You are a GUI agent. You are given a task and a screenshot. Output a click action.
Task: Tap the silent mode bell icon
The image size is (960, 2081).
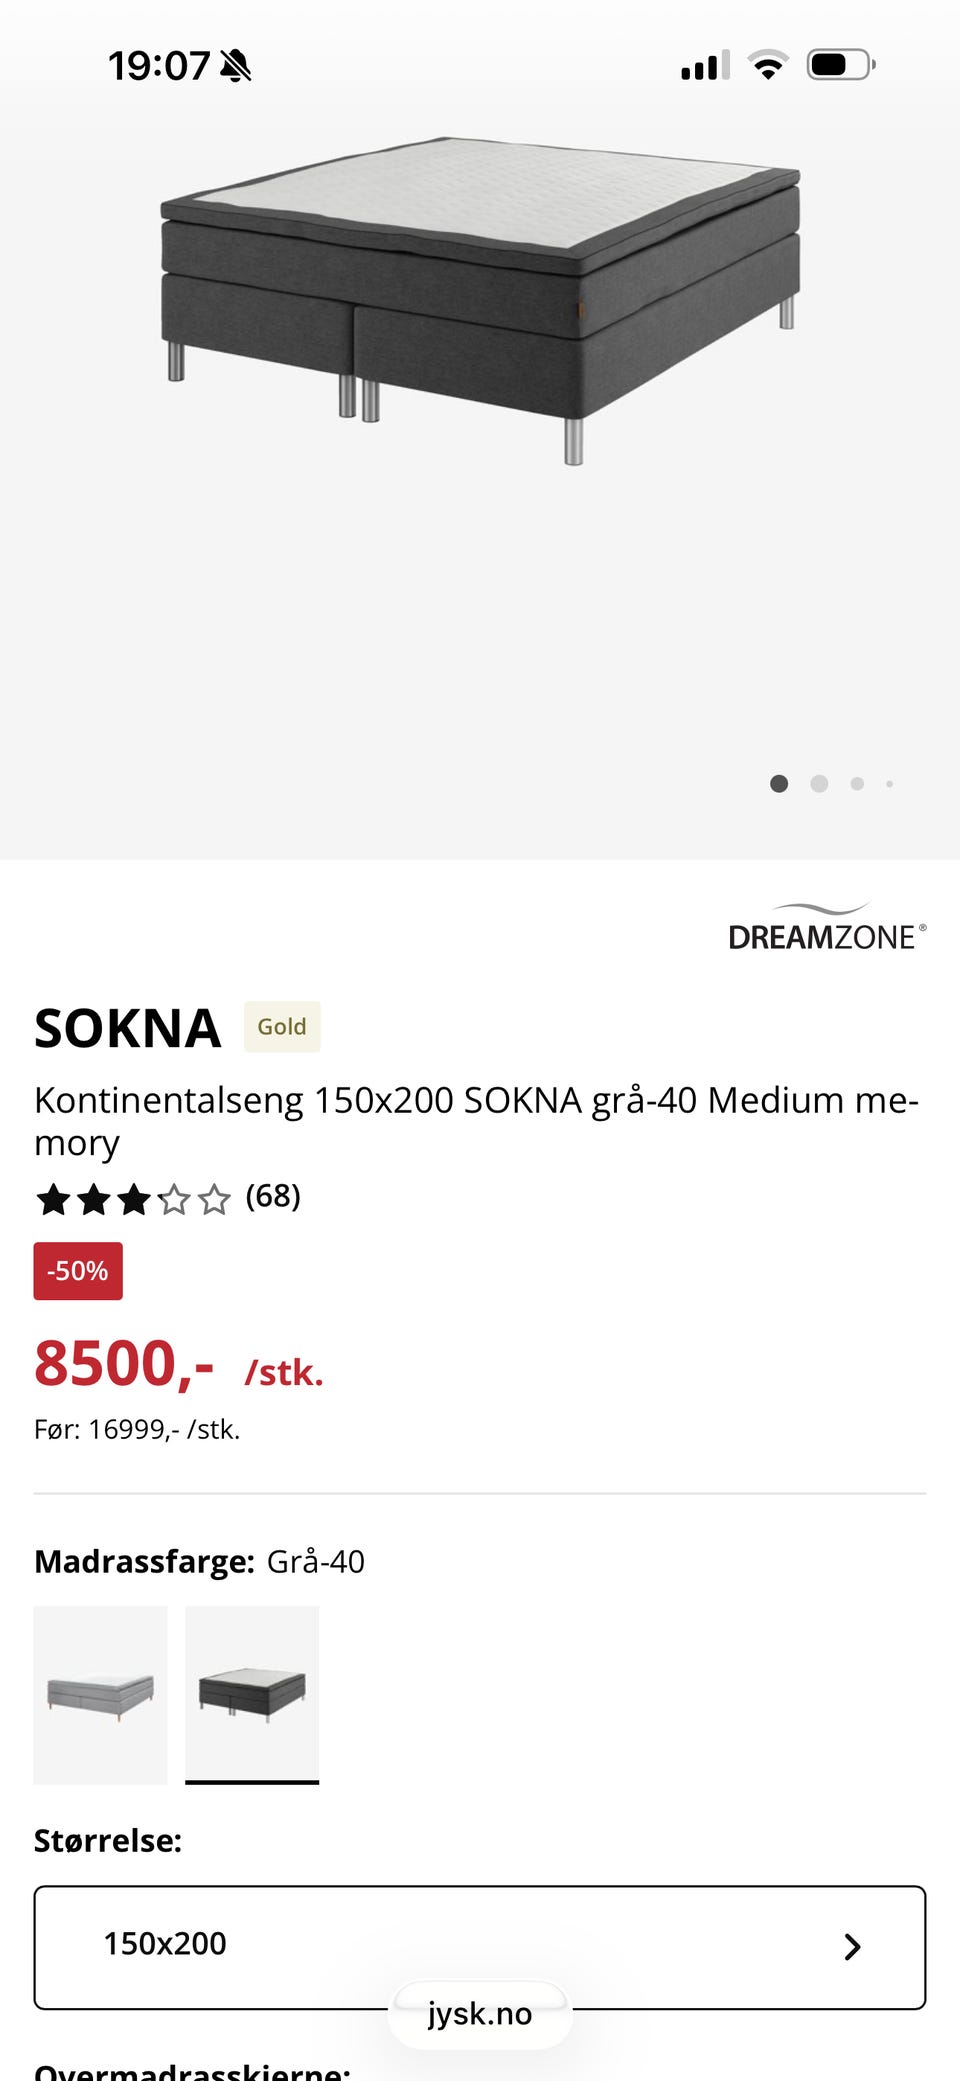[236, 66]
